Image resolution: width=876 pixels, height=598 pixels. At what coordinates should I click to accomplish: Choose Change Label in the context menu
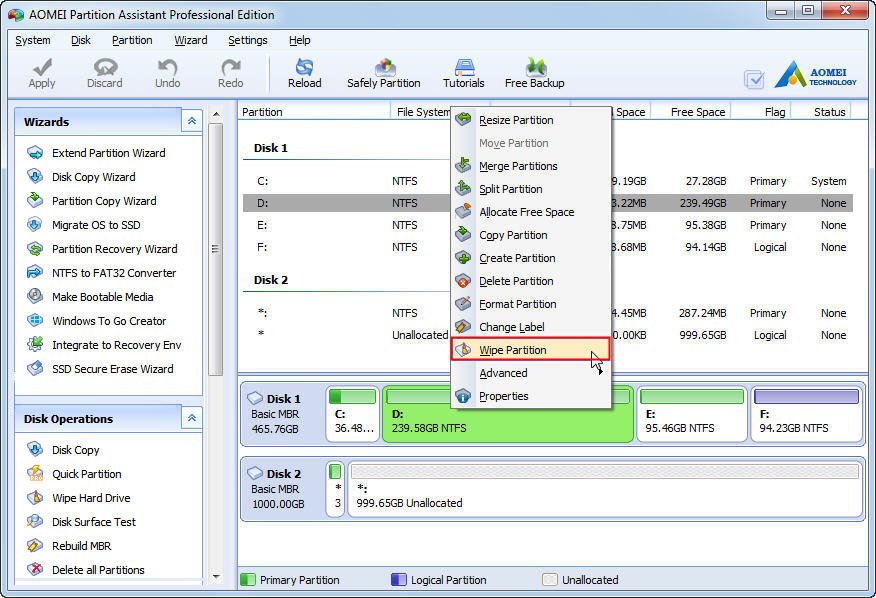[x=530, y=327]
